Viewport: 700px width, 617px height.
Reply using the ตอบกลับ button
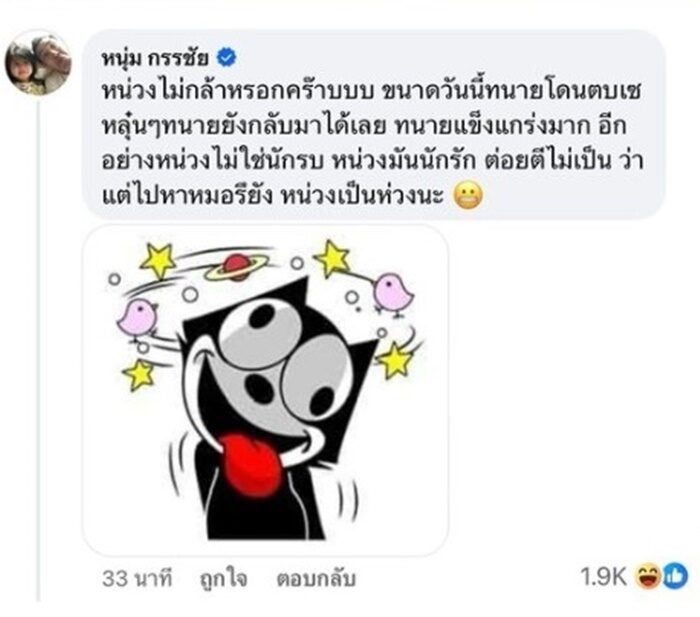pos(316,579)
